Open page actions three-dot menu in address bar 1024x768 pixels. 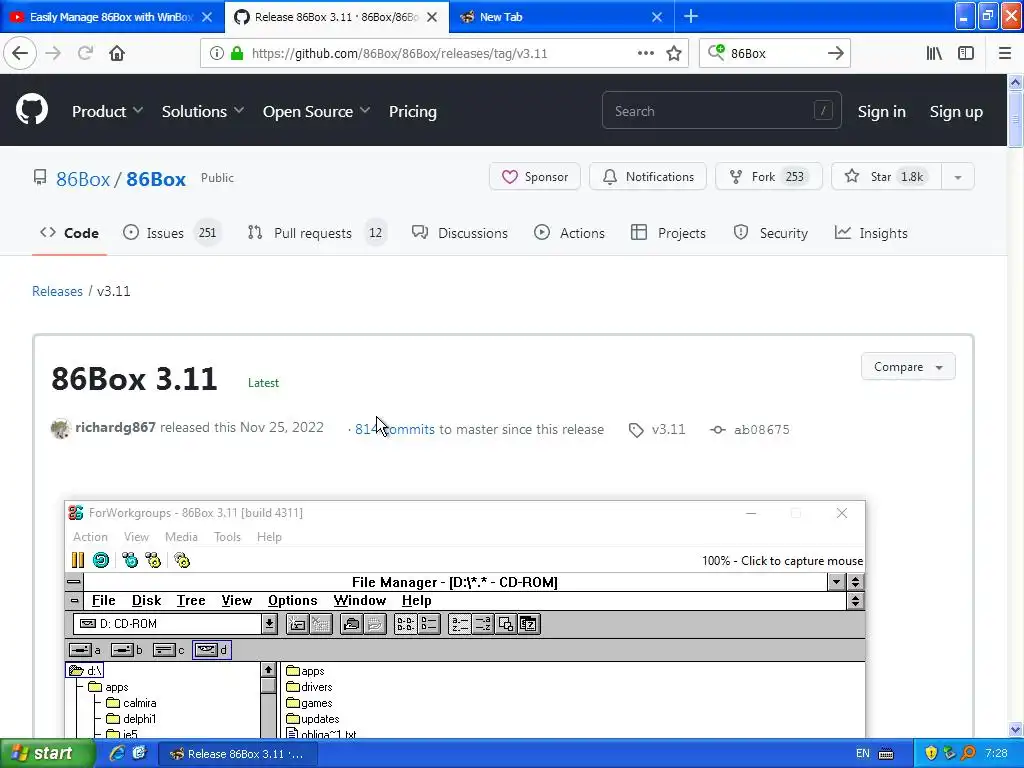point(645,53)
